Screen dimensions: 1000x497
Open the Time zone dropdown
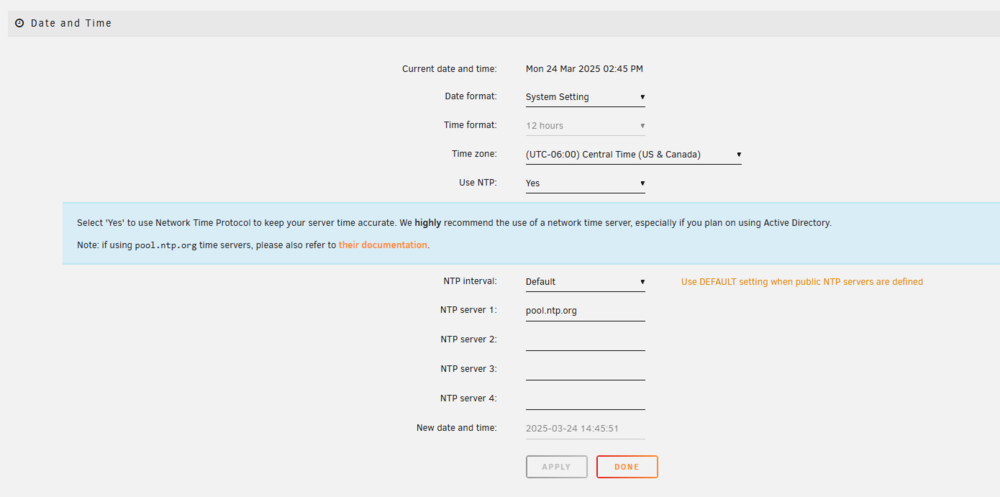point(633,154)
